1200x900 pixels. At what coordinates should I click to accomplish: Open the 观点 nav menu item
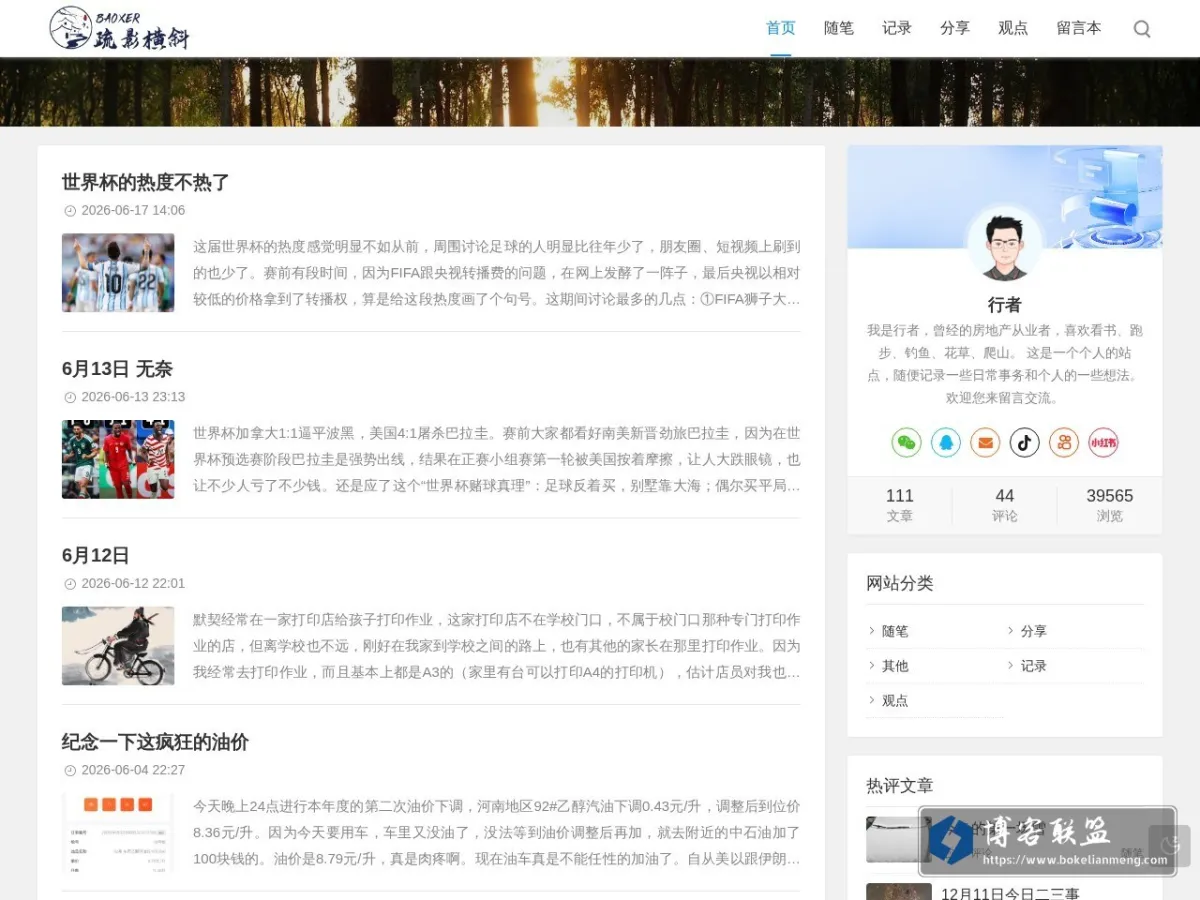click(x=1013, y=28)
